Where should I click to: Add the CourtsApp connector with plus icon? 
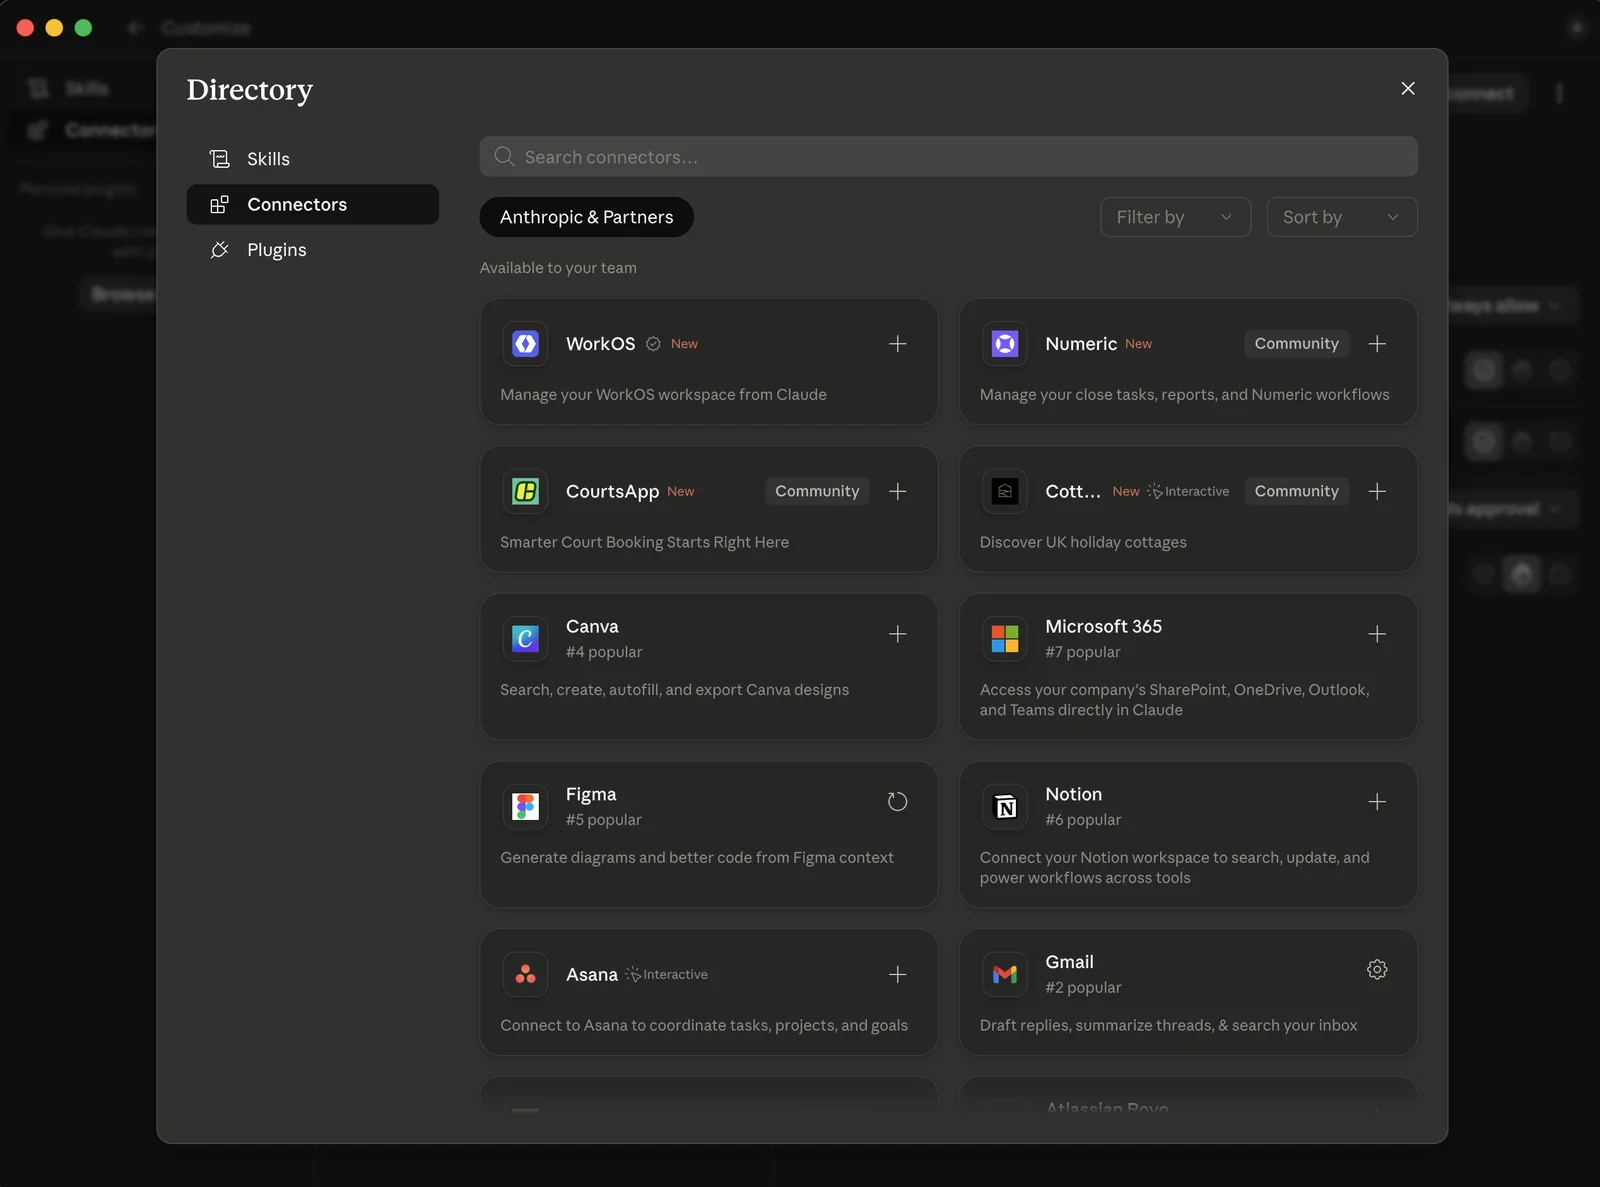coord(897,491)
